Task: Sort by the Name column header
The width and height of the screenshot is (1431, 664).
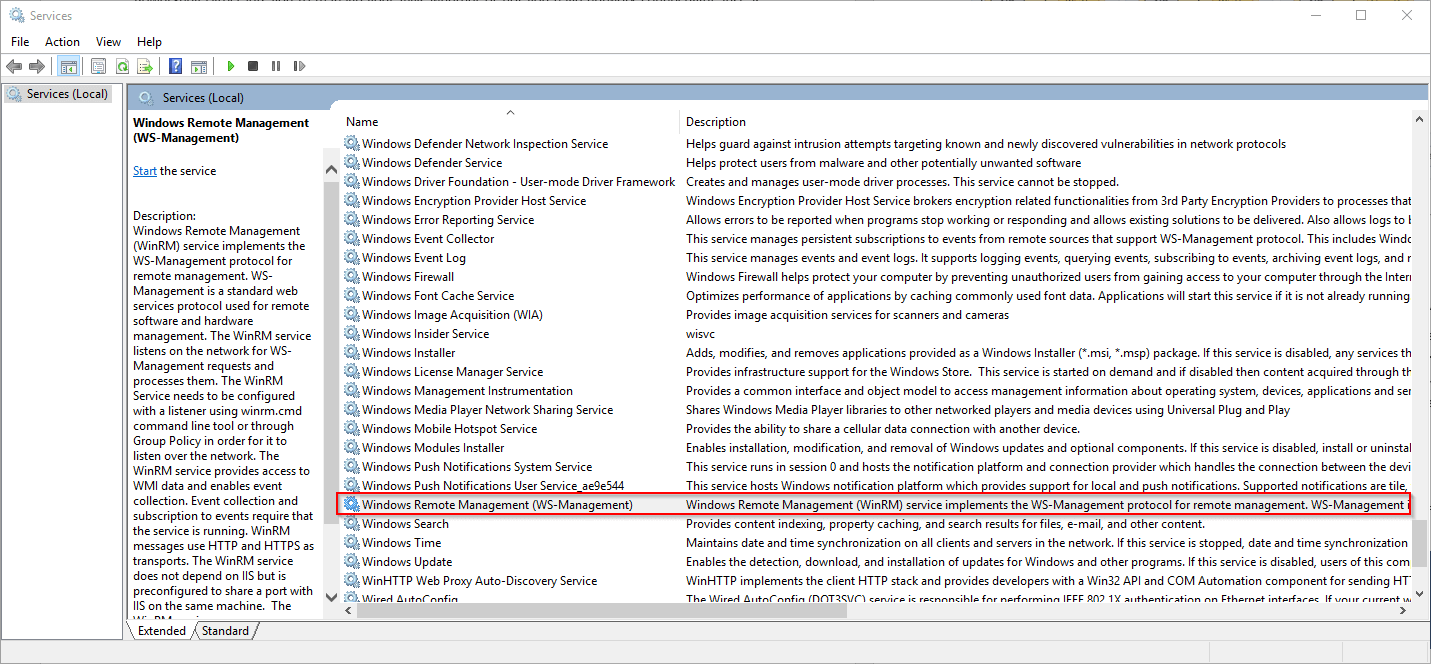Action: click(x=510, y=121)
